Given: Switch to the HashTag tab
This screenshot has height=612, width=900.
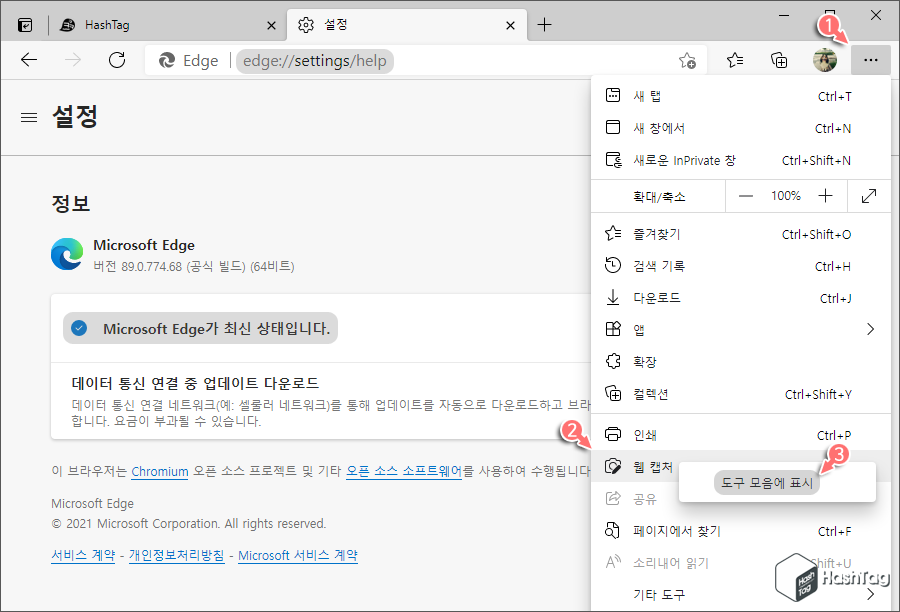Looking at the screenshot, I should click(166, 25).
